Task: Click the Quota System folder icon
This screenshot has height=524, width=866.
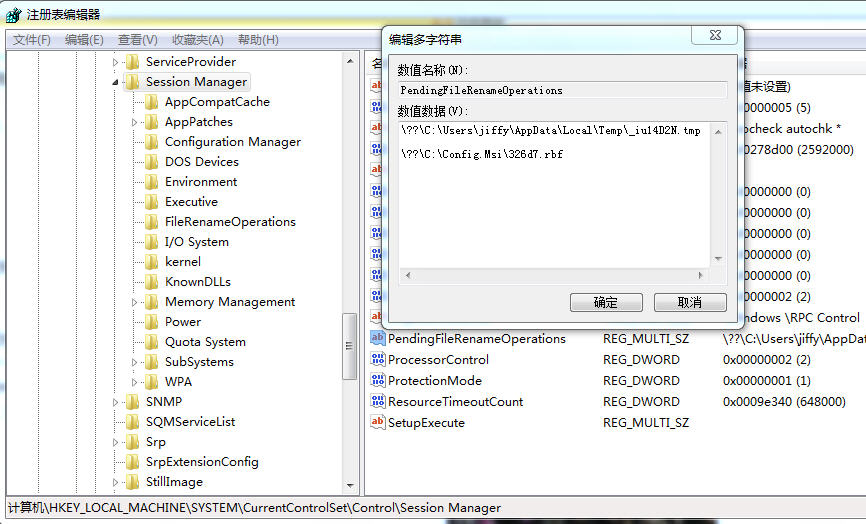Action: click(x=152, y=342)
